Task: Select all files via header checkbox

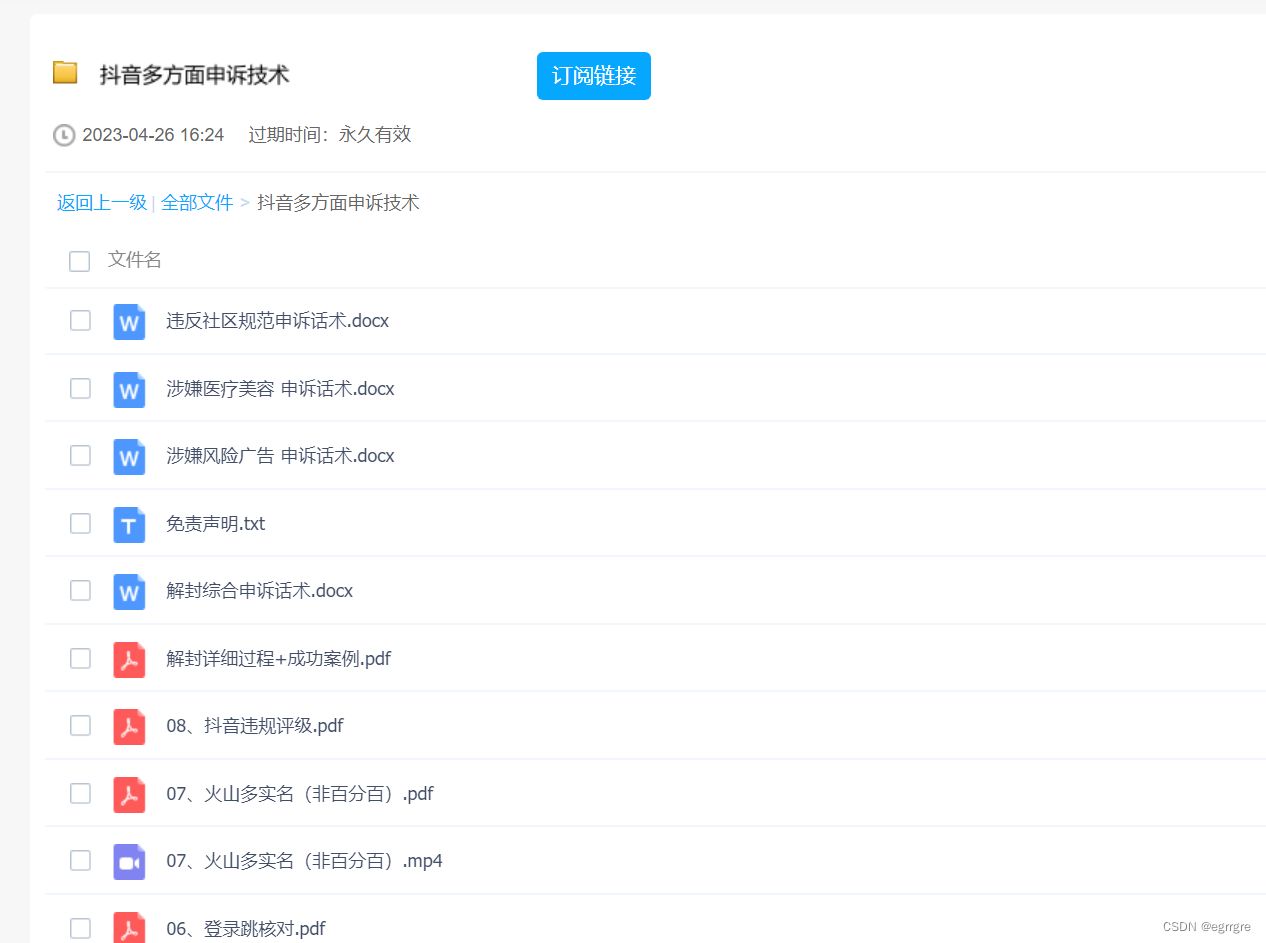Action: (x=79, y=261)
